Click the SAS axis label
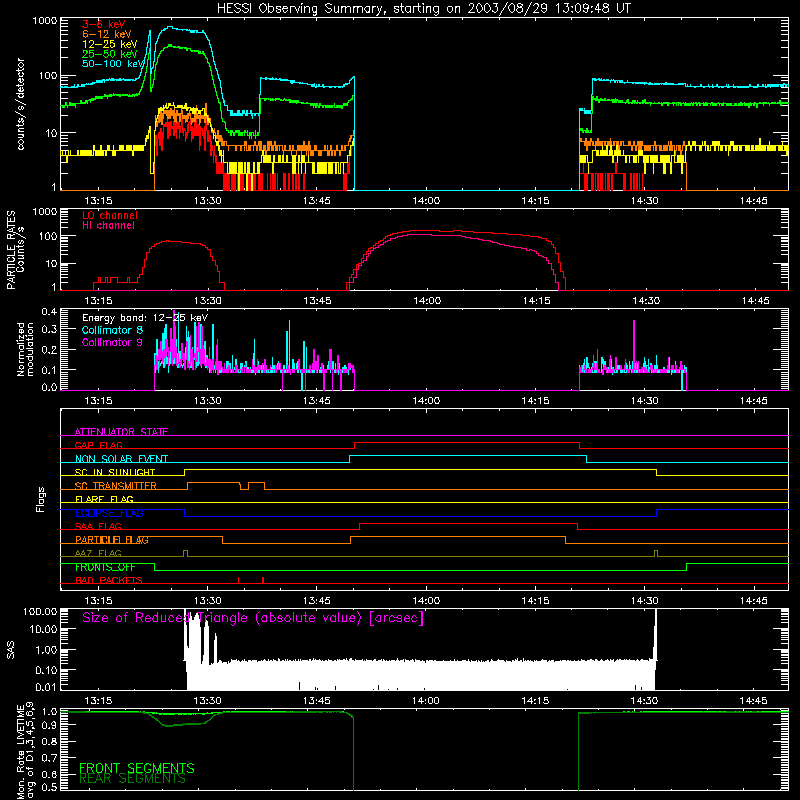 point(10,650)
